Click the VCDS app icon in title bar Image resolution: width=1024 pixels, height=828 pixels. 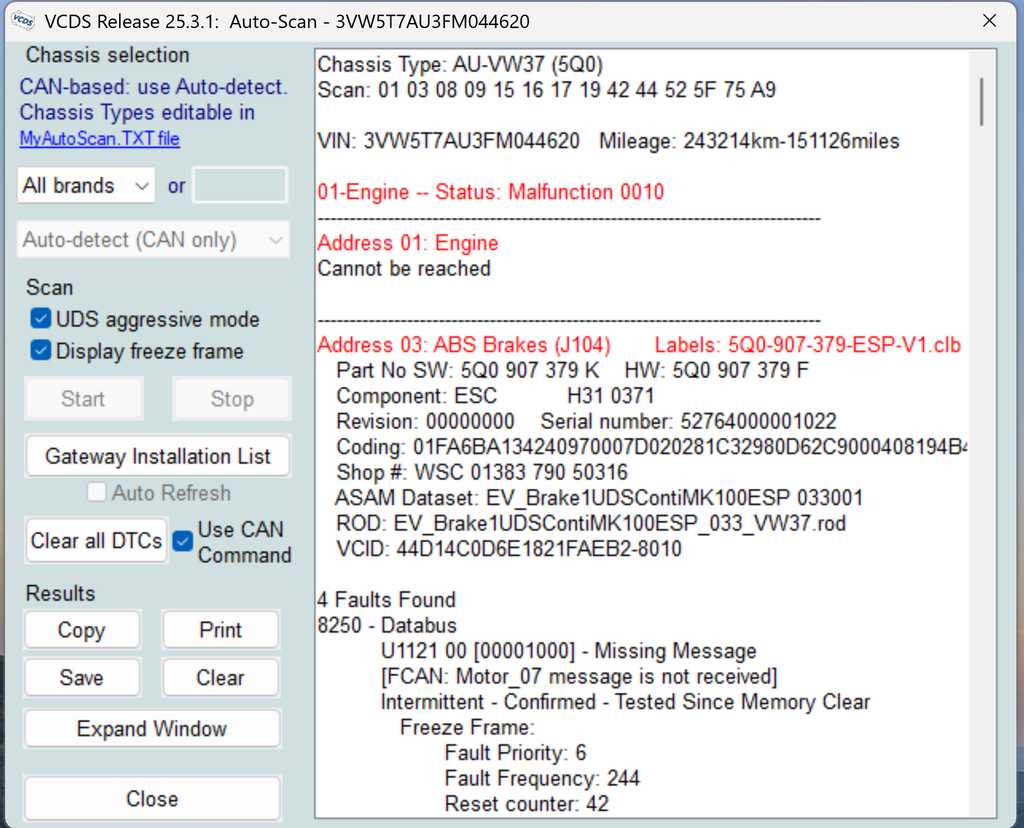tap(23, 21)
